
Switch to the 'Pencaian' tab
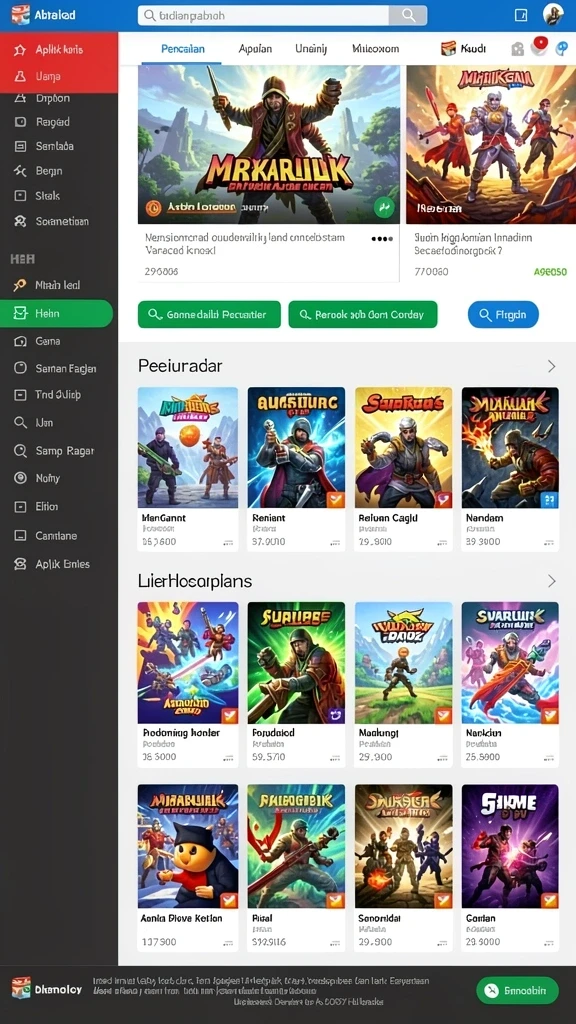coord(182,49)
